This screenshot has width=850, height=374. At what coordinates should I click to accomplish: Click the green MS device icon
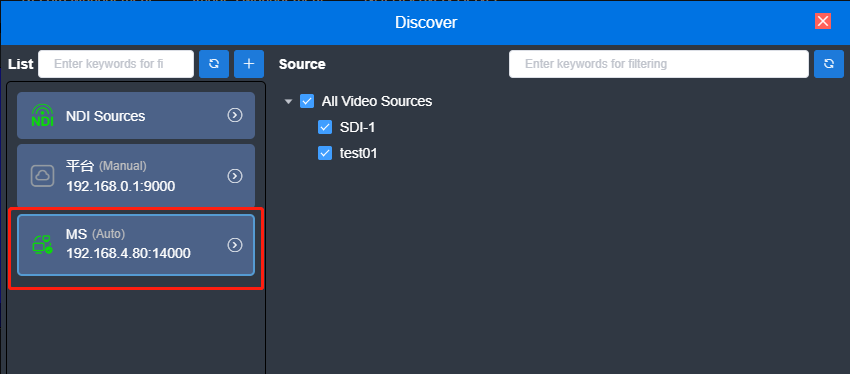coord(42,245)
